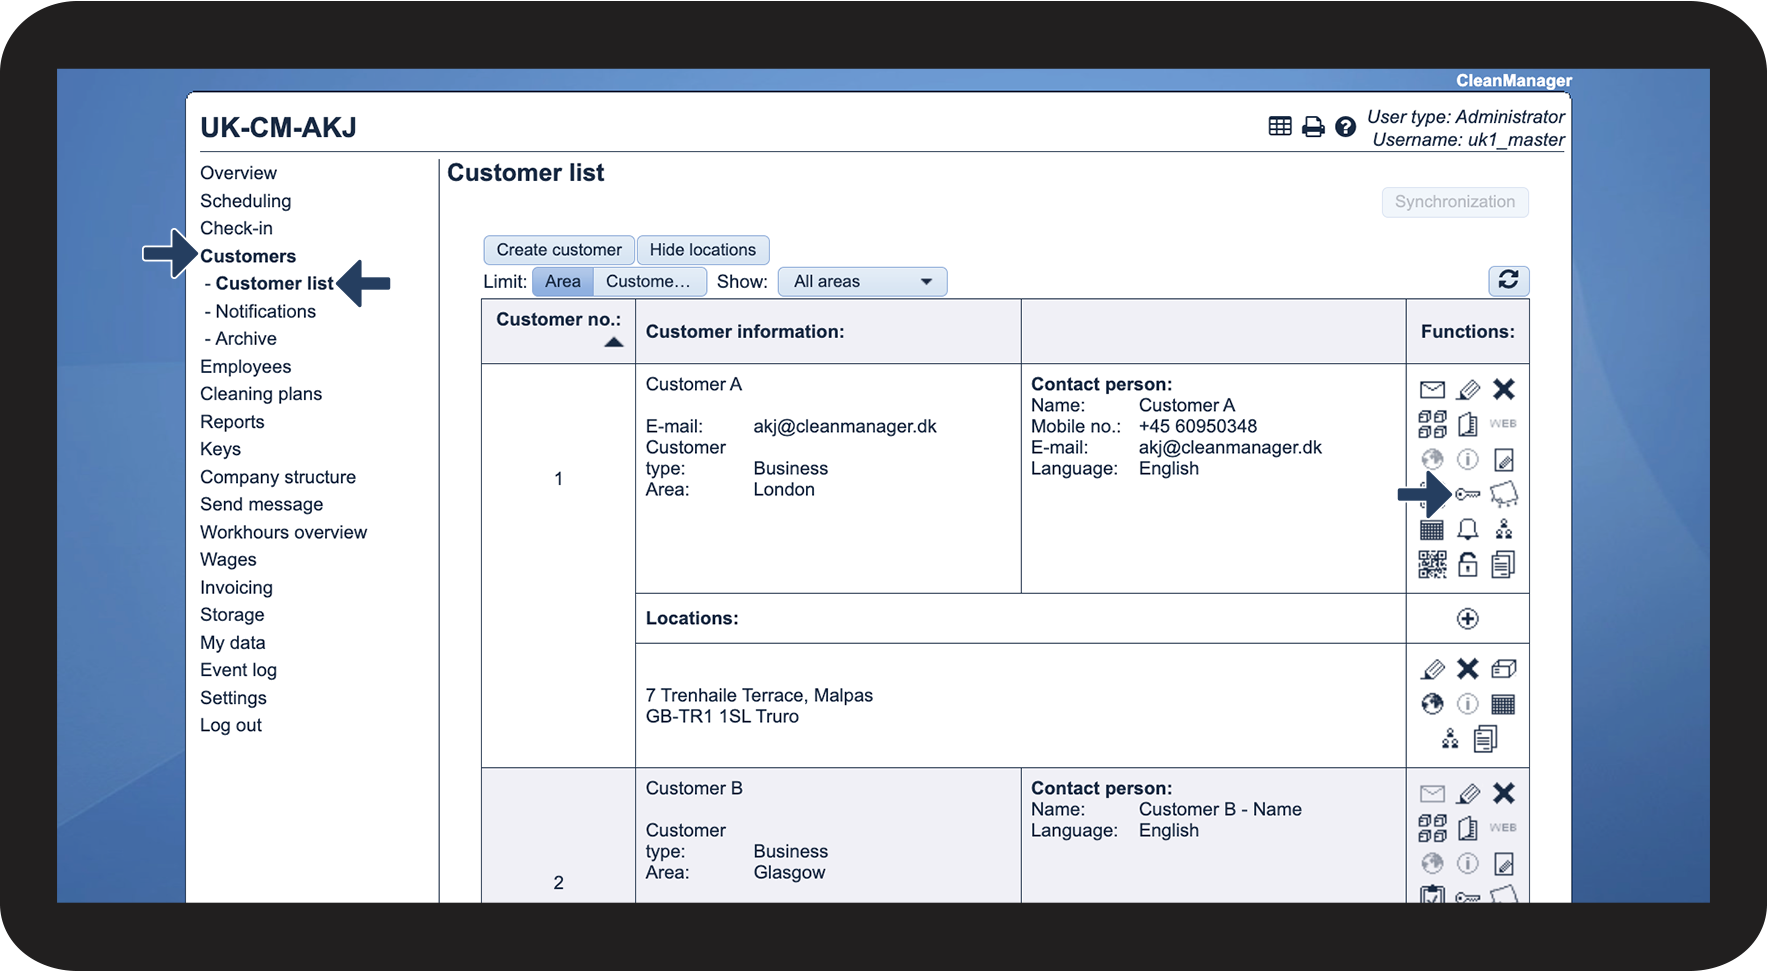This screenshot has width=1767, height=971.
Task: Delete the Trenhaile Terrace location
Action: pyautogui.click(x=1468, y=669)
